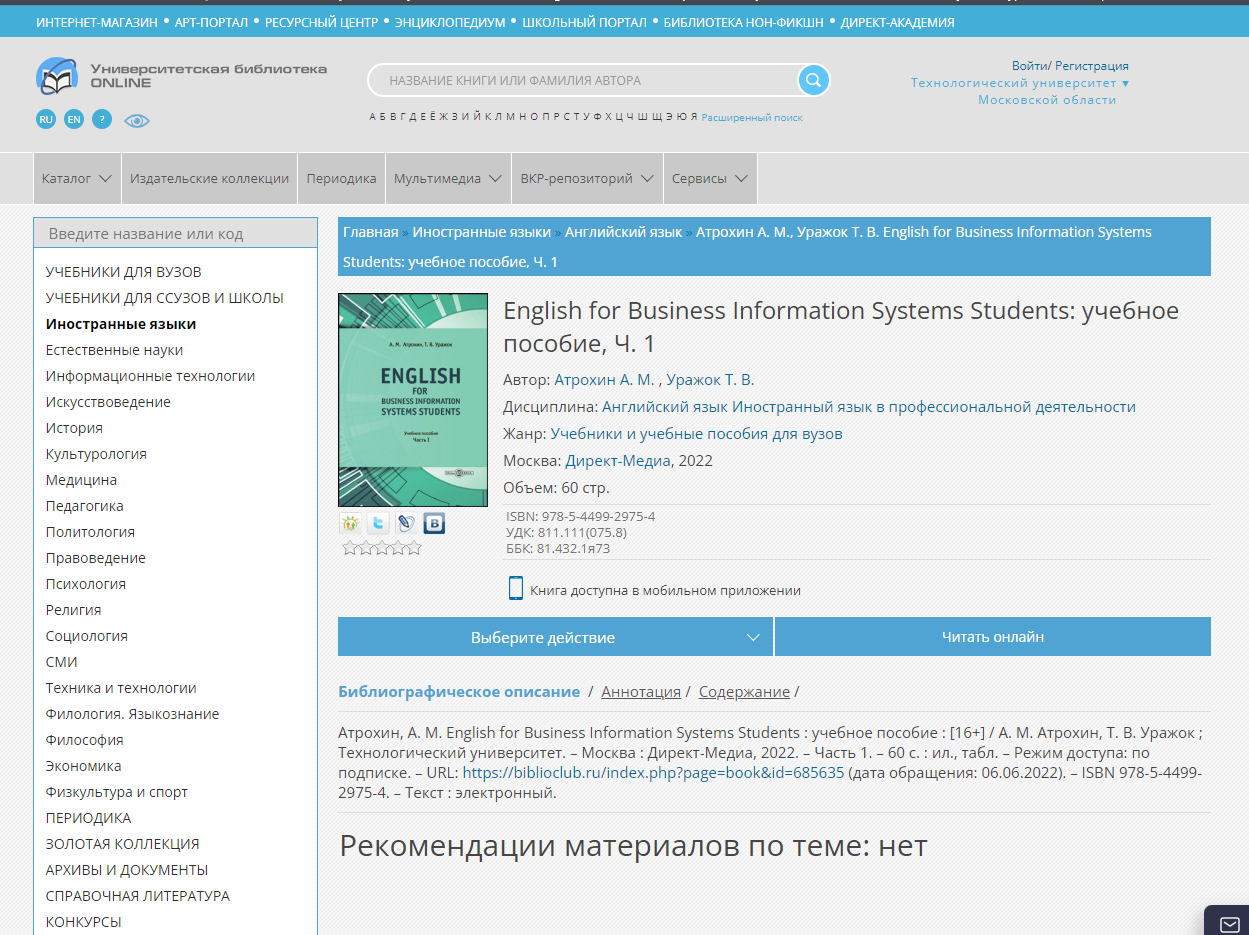Select Правоведение category

coord(96,558)
